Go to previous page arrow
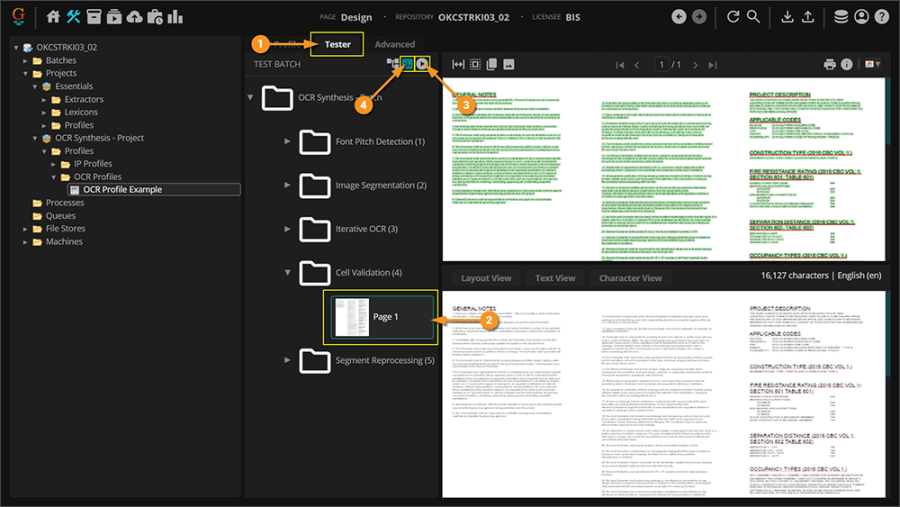 point(637,65)
